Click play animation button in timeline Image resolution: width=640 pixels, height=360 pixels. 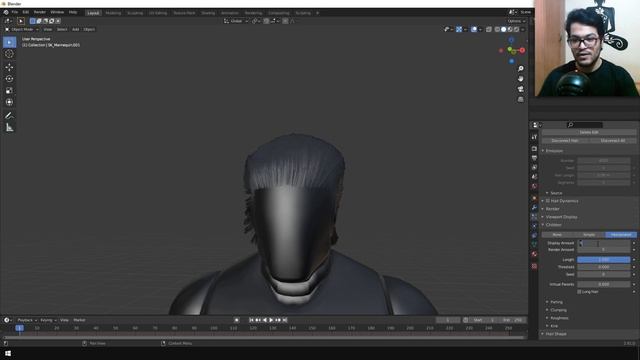(271, 320)
